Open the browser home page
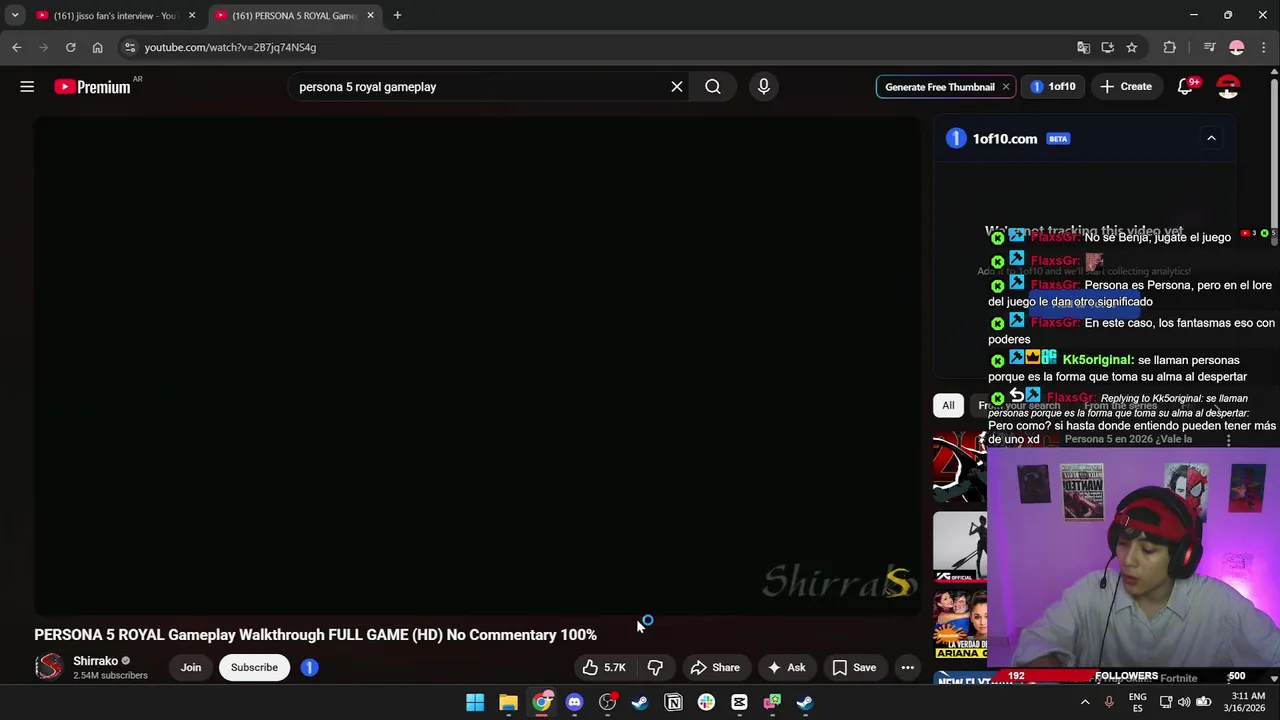The height and width of the screenshot is (720, 1280). pyautogui.click(x=97, y=47)
